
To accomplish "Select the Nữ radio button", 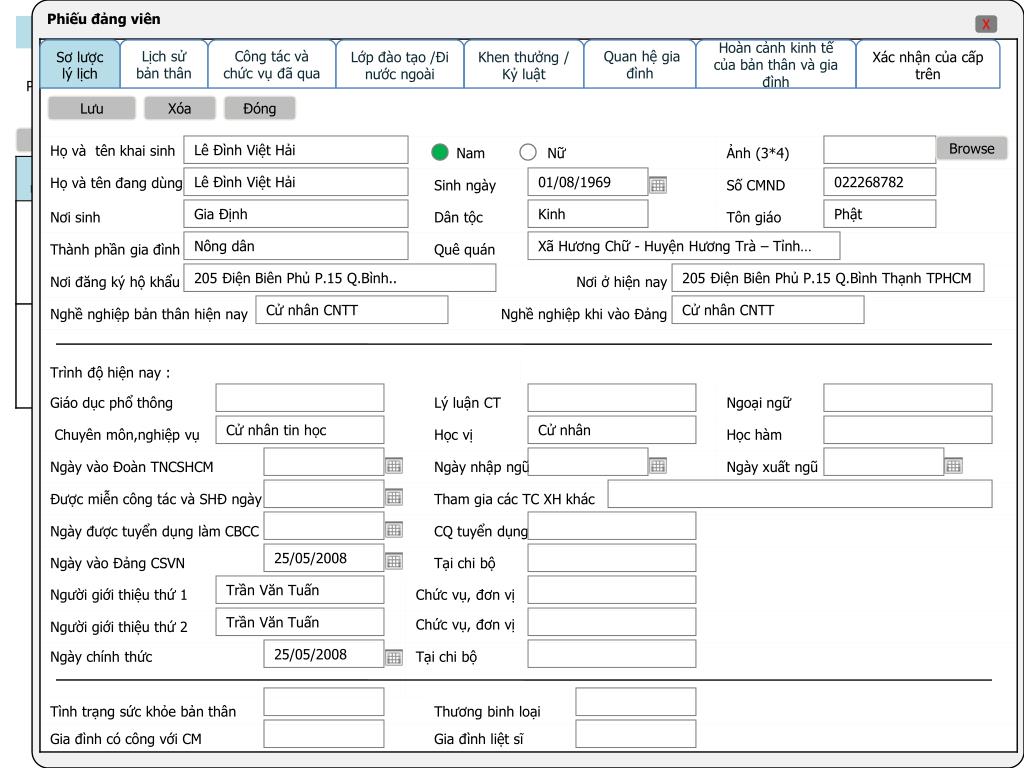I will click(x=528, y=152).
